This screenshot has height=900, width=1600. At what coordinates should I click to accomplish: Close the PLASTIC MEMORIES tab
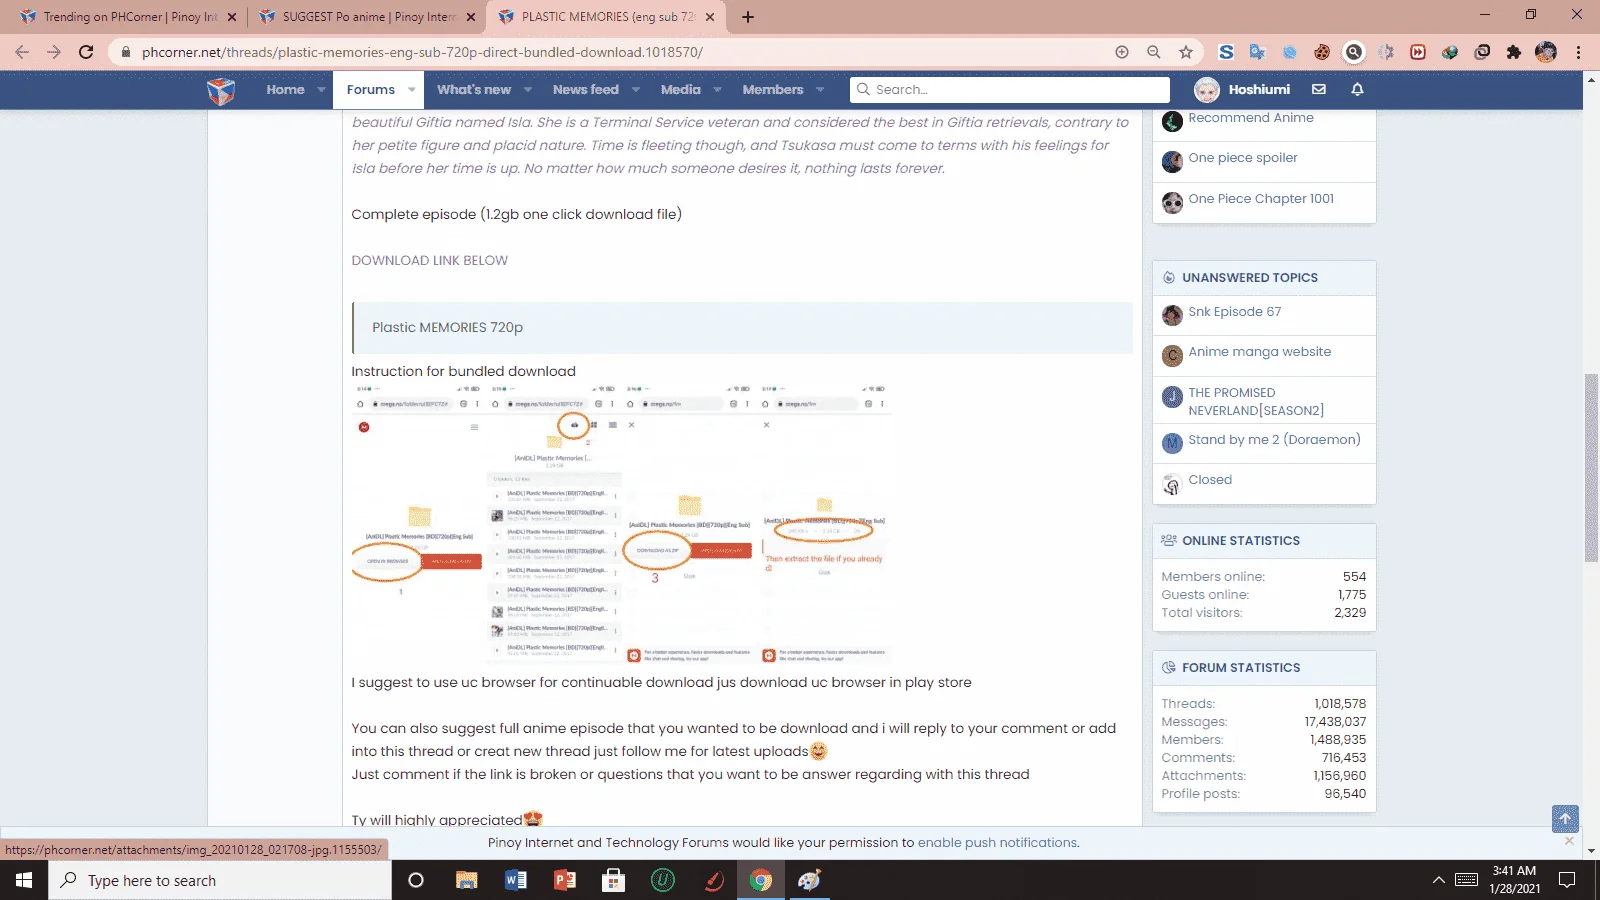tap(710, 17)
